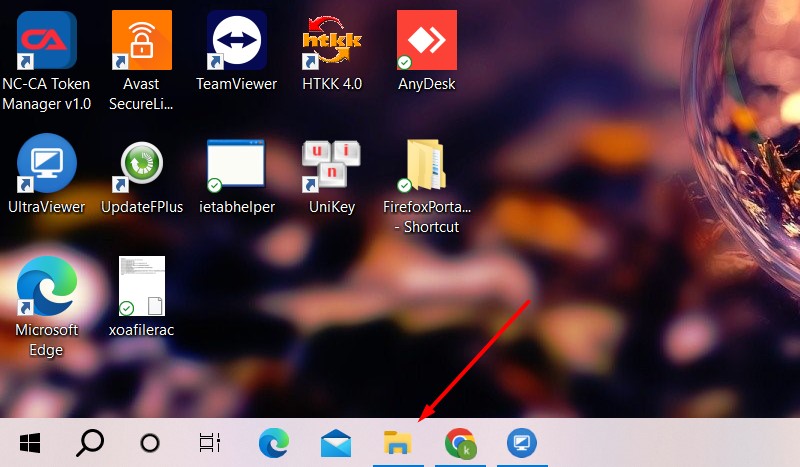The height and width of the screenshot is (467, 800).
Task: Click the "UpdateFPlus" label text
Action: (x=142, y=207)
